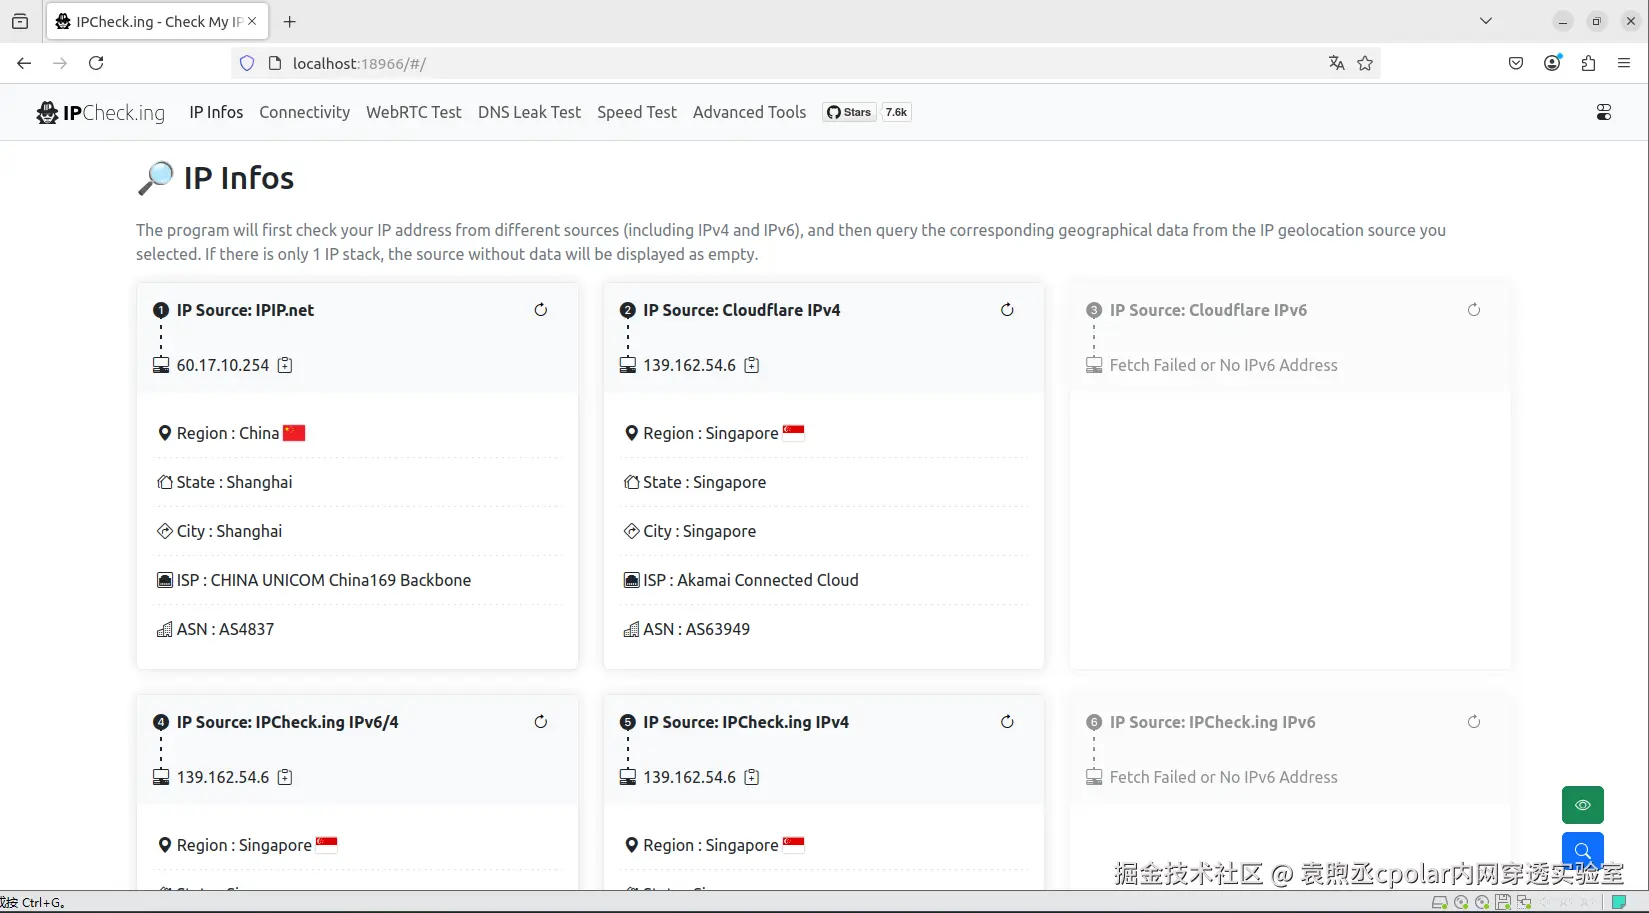Image resolution: width=1649 pixels, height=913 pixels.
Task: Open the Firefox application menu
Action: coord(1624,63)
